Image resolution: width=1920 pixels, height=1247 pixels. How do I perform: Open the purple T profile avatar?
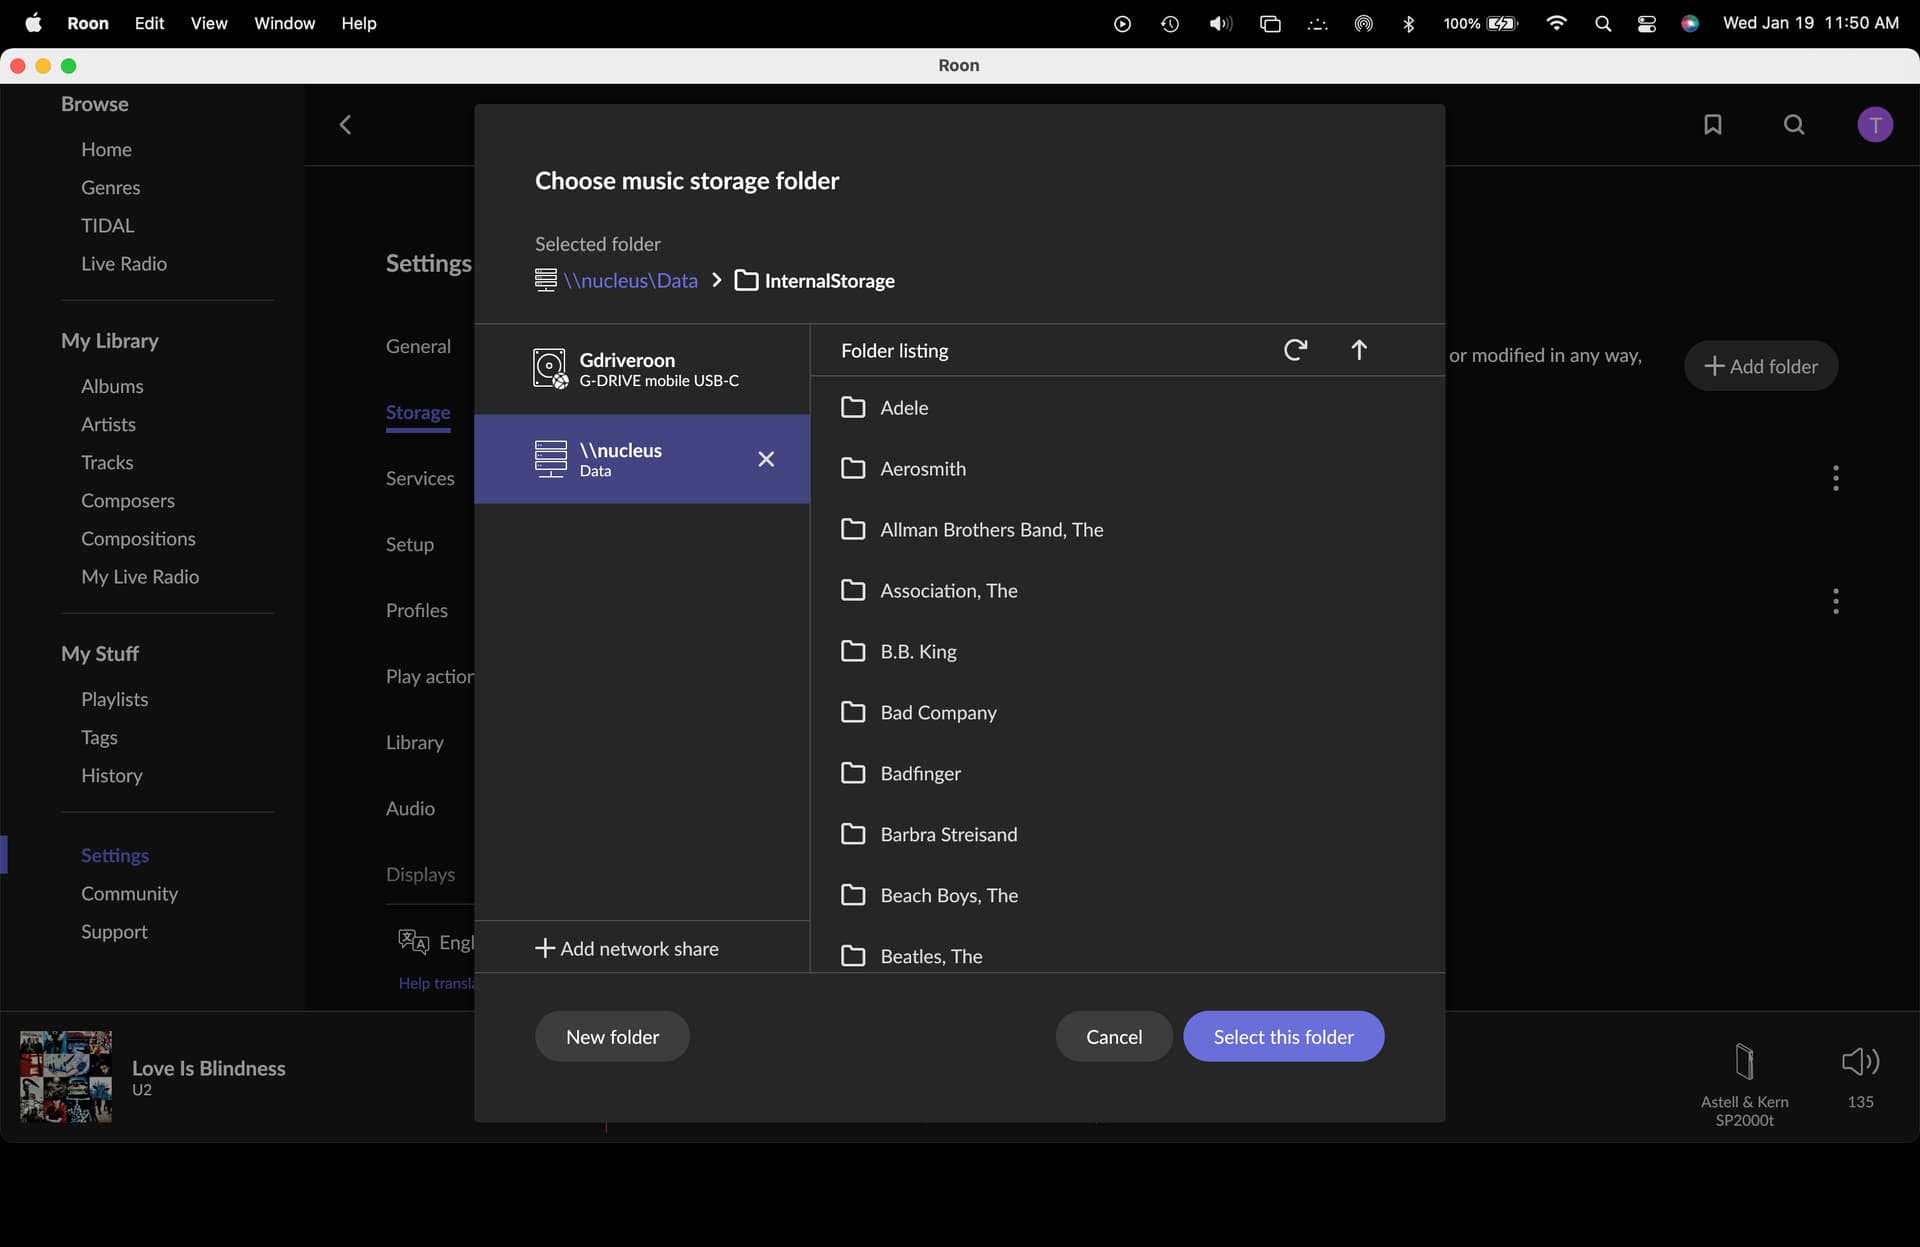click(1875, 125)
